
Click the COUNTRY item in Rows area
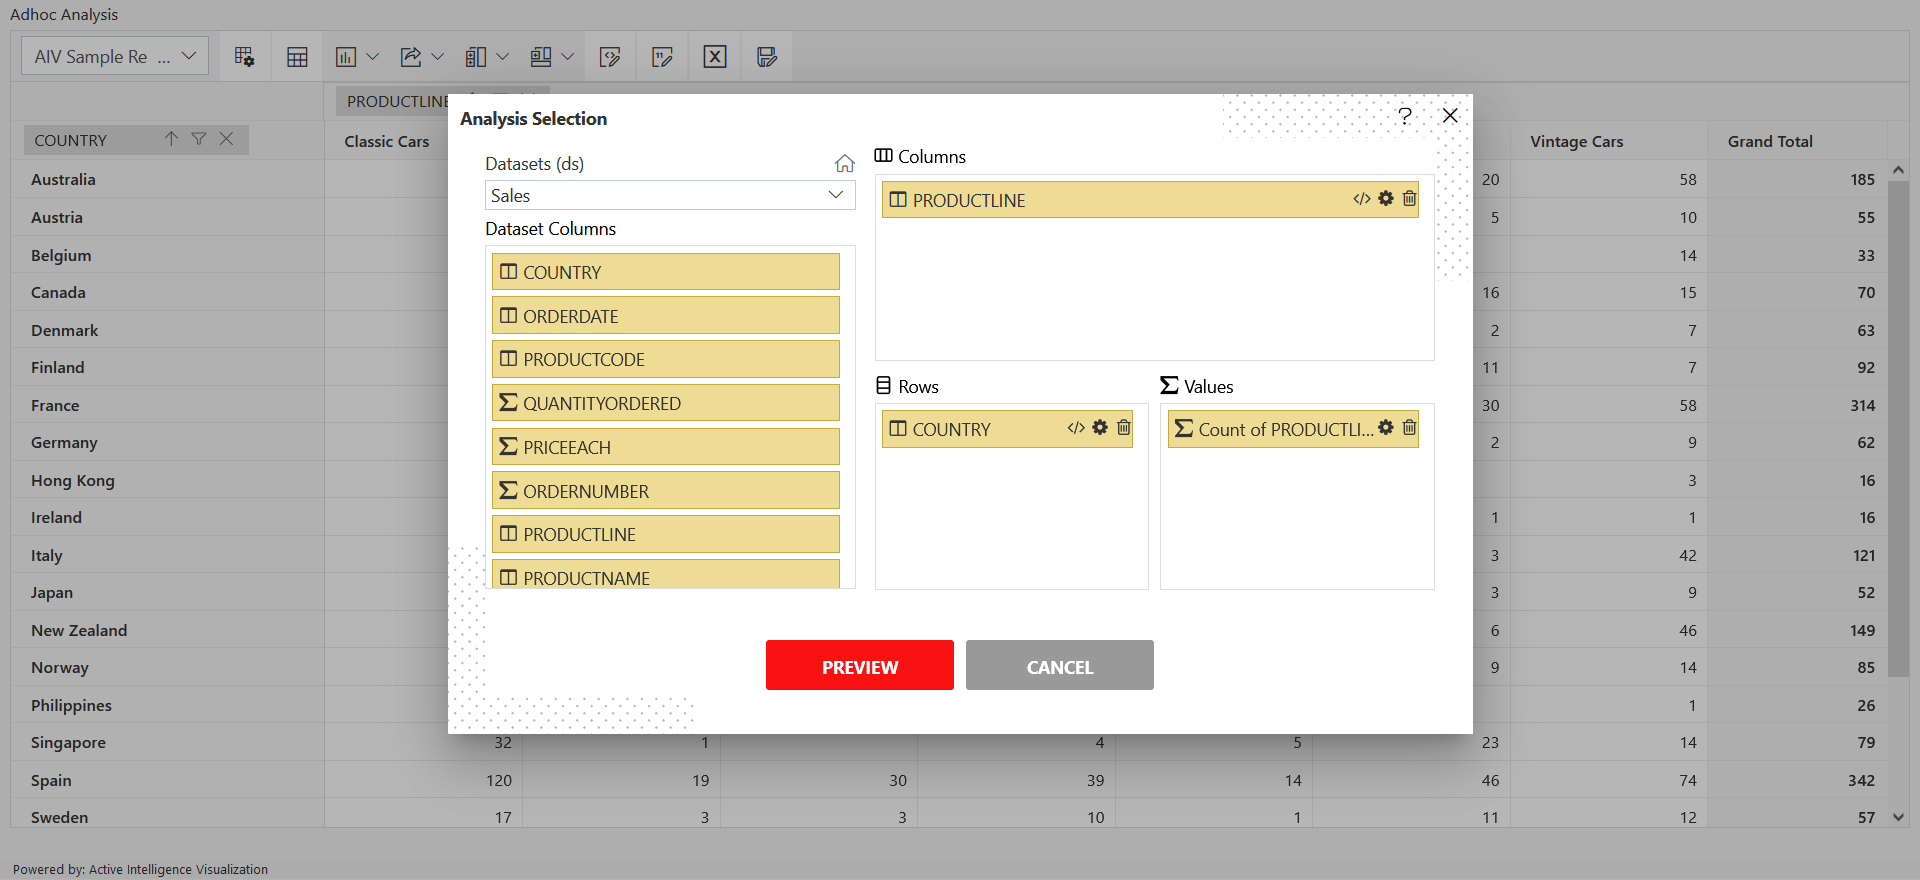(x=1007, y=429)
